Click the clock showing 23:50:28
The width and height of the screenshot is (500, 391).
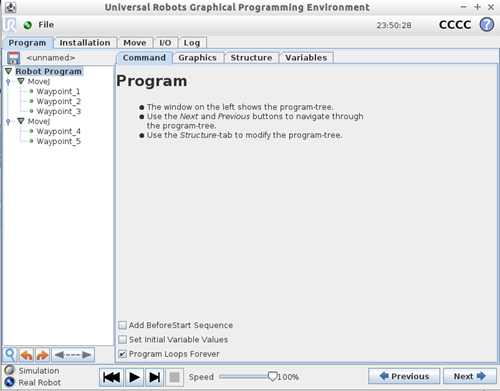394,25
